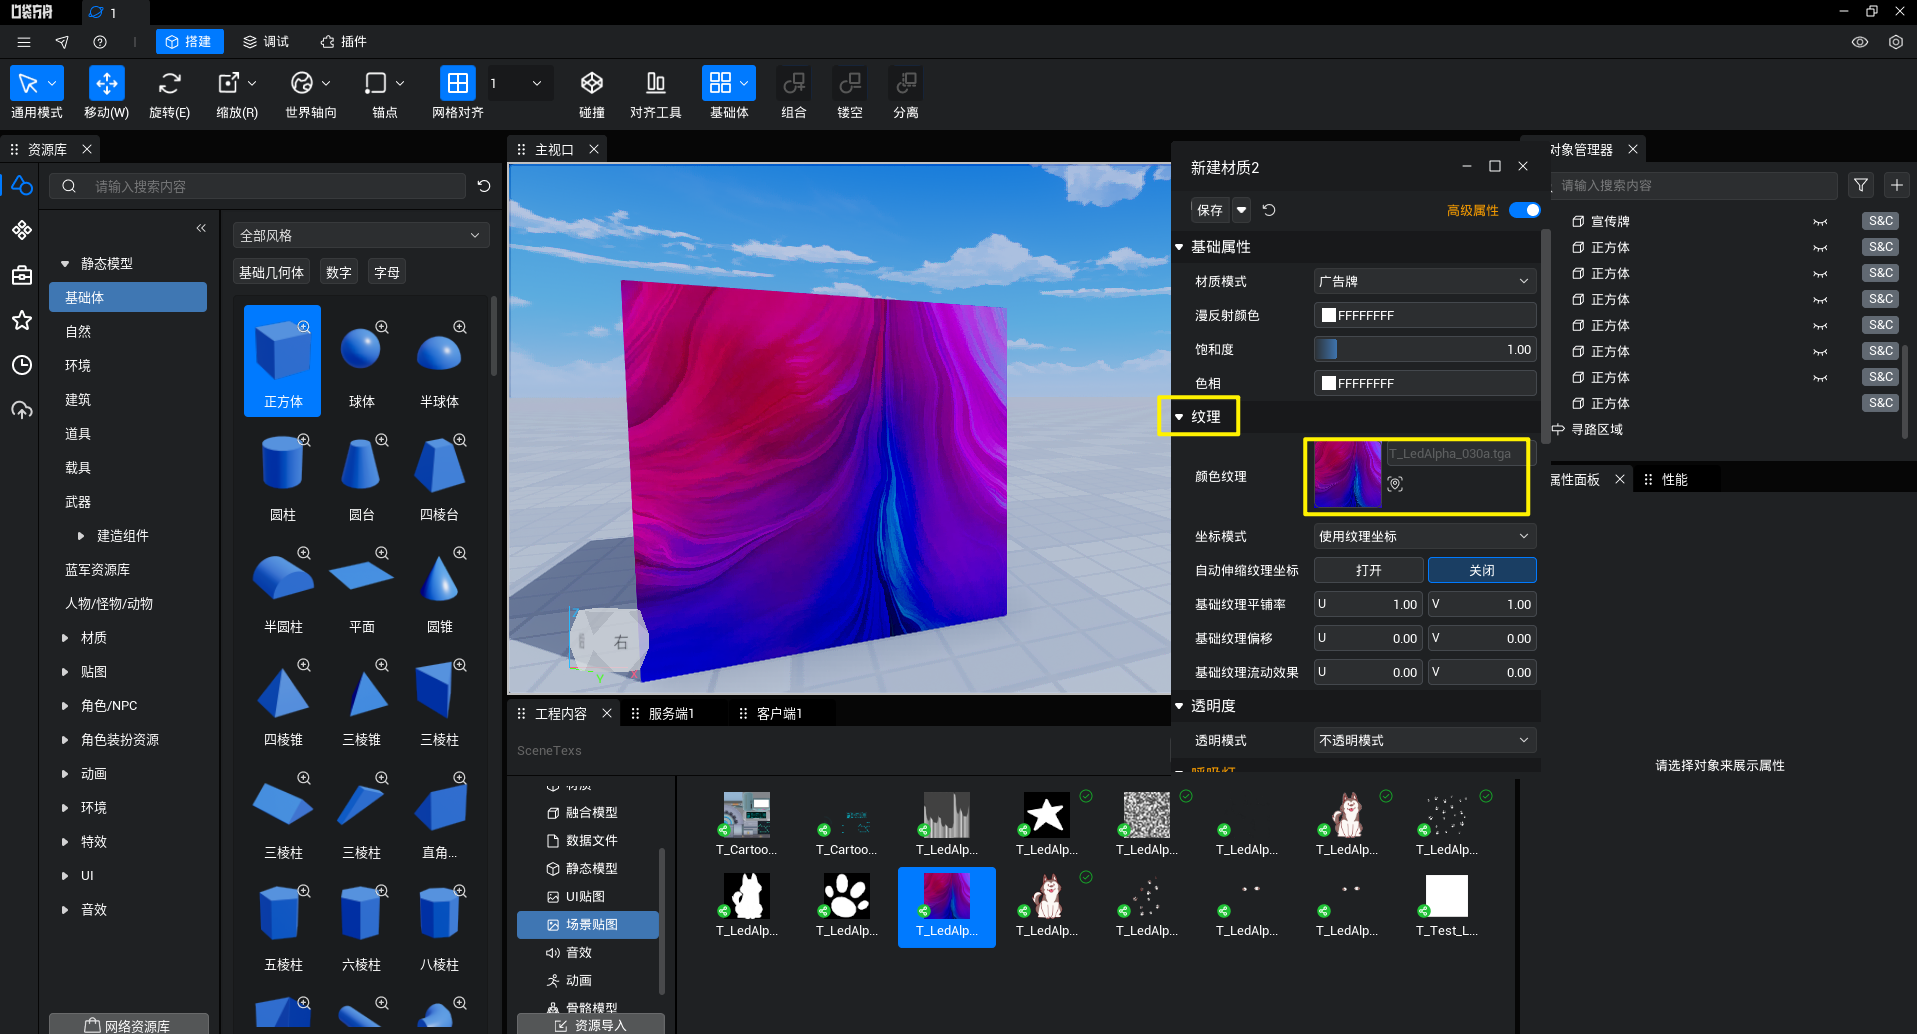Click 漫反射颜色 white color swatch

point(1329,315)
